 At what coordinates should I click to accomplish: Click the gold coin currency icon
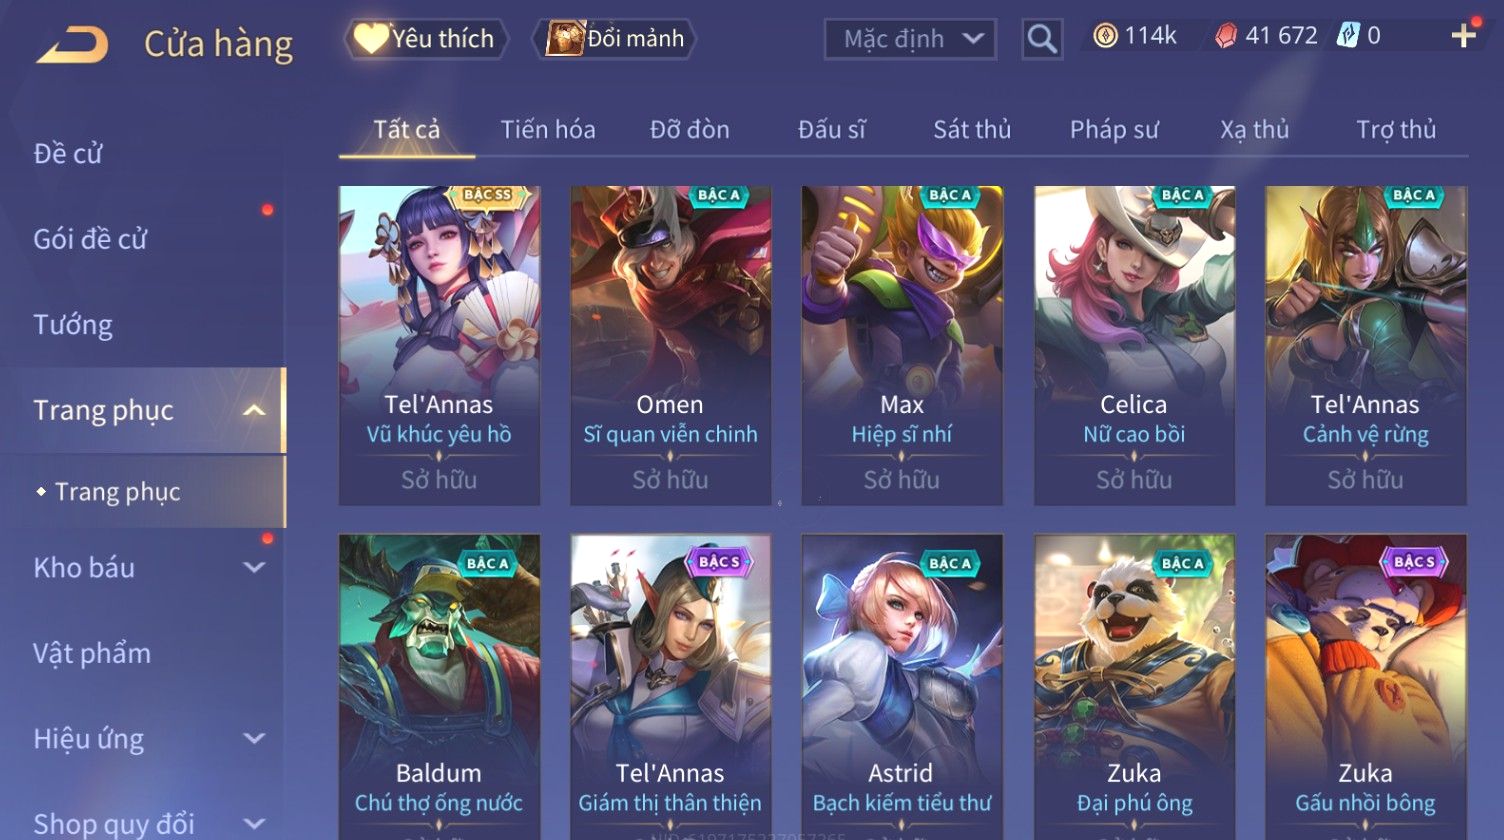[1105, 36]
